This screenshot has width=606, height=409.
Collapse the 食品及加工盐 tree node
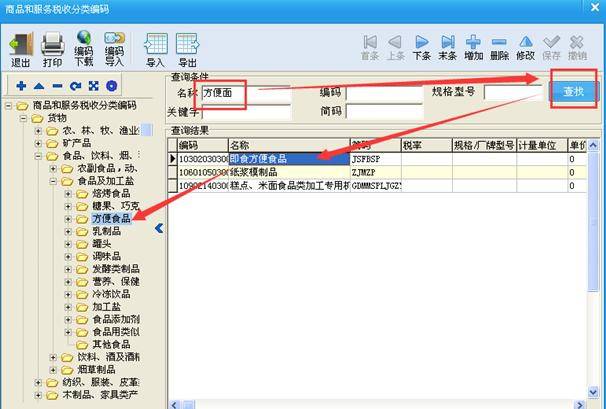(x=53, y=181)
